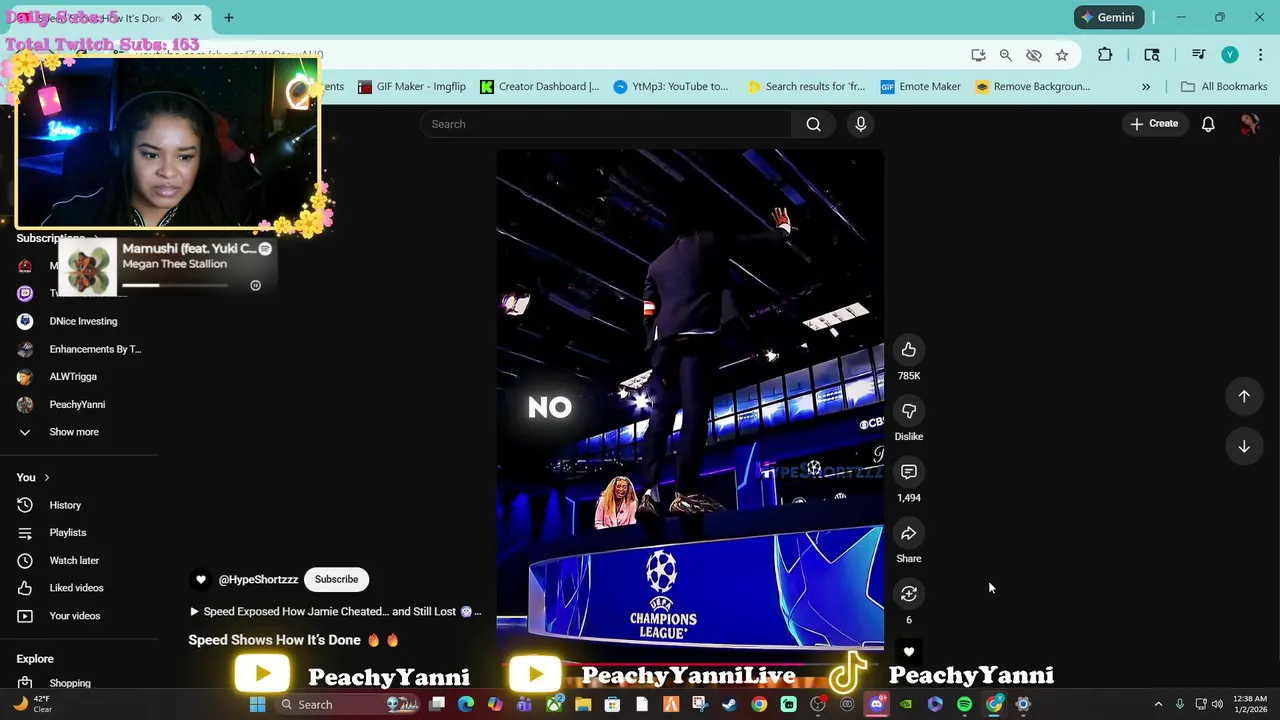Image resolution: width=1280 pixels, height=720 pixels.
Task: Open Chrome three-dot menu
Action: 1259,55
